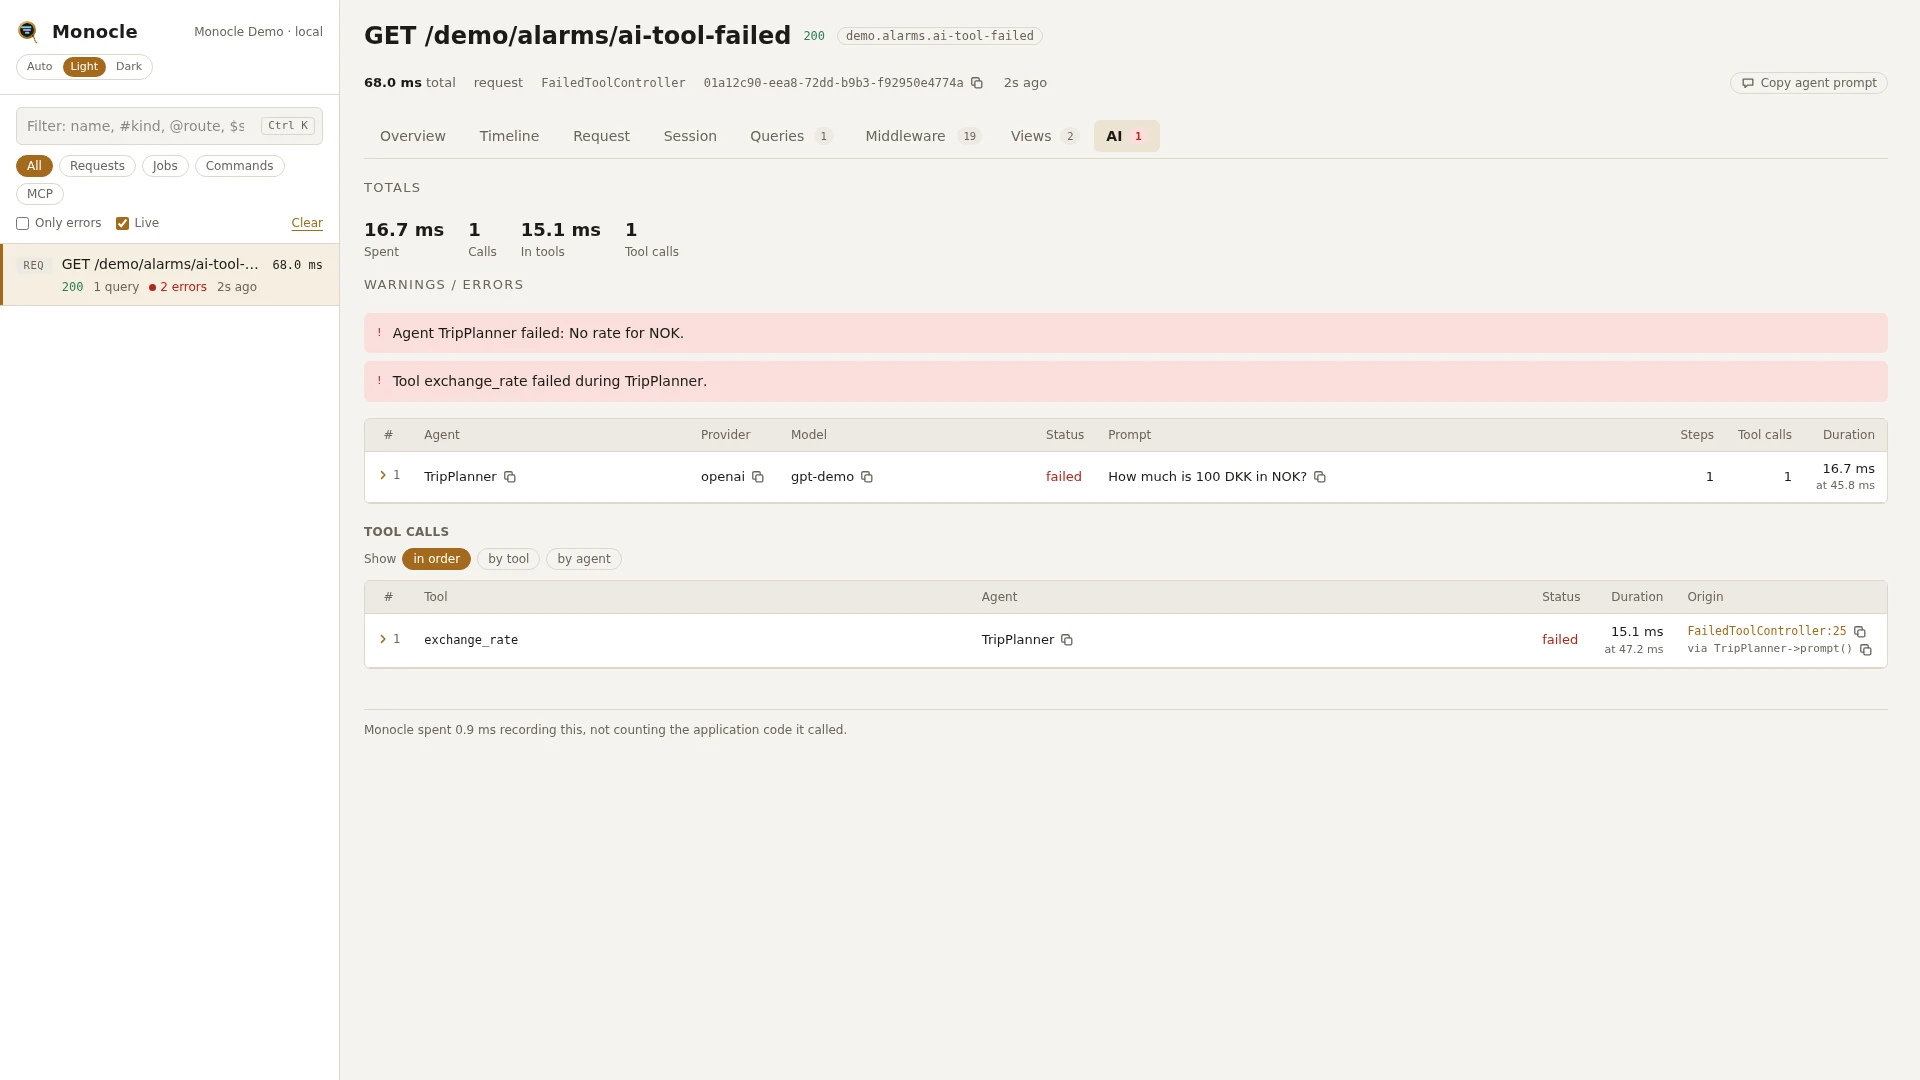This screenshot has height=1080, width=1920.
Task: Open the Queries tab
Action: 791,136
